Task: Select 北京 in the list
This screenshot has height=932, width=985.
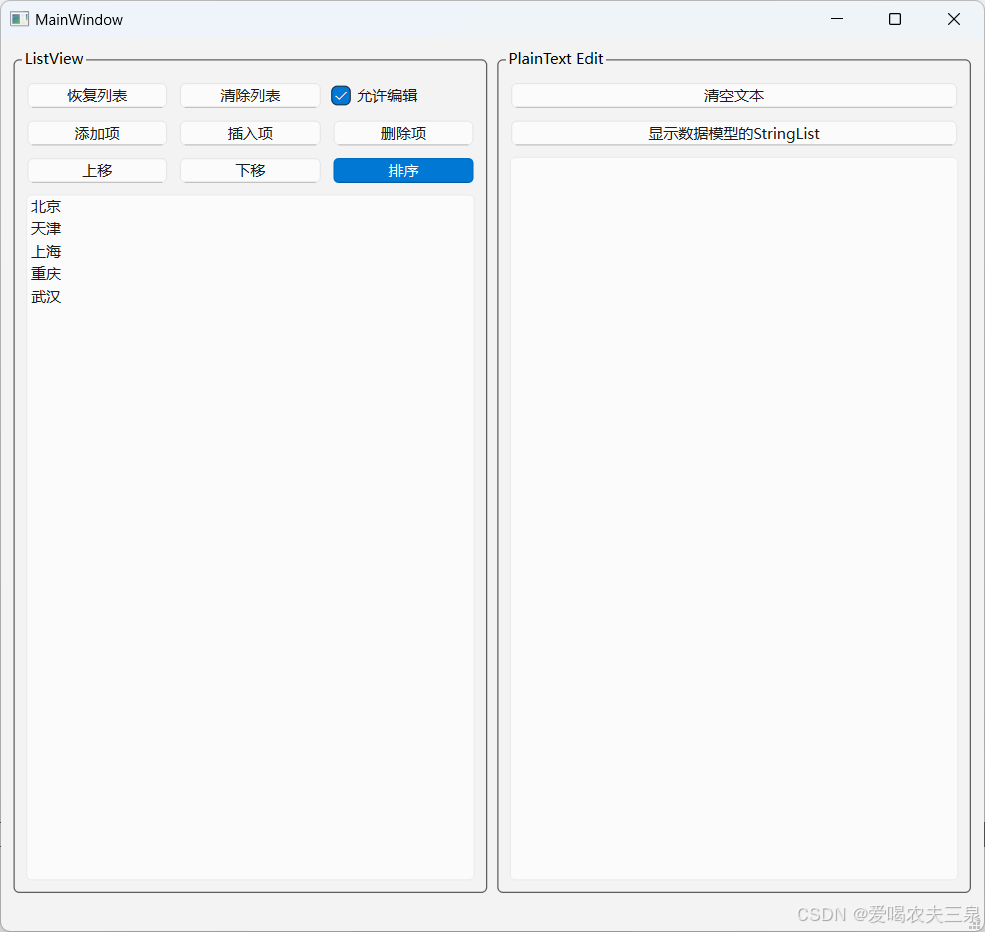Action: 250,206
